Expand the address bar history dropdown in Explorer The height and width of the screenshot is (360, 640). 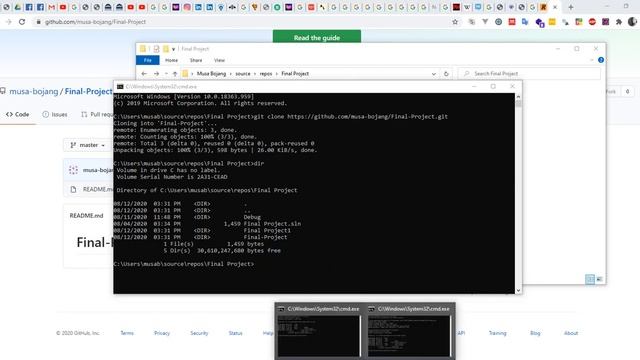point(433,74)
